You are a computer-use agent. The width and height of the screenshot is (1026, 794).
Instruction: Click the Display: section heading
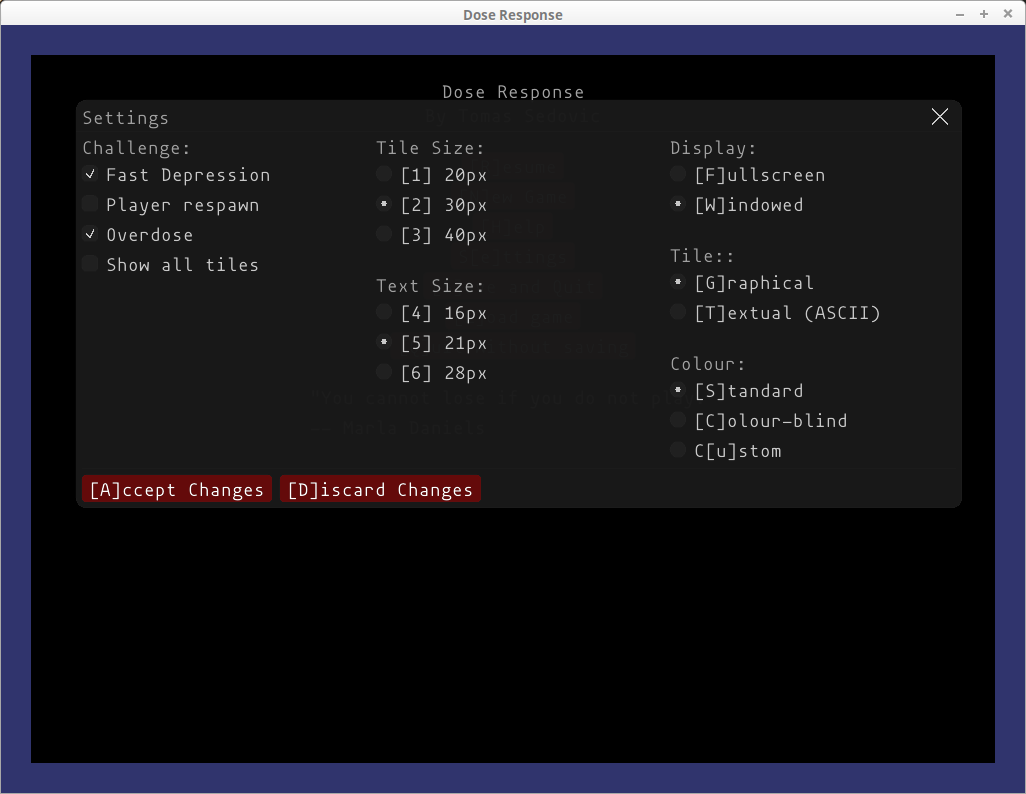pyautogui.click(x=713, y=149)
